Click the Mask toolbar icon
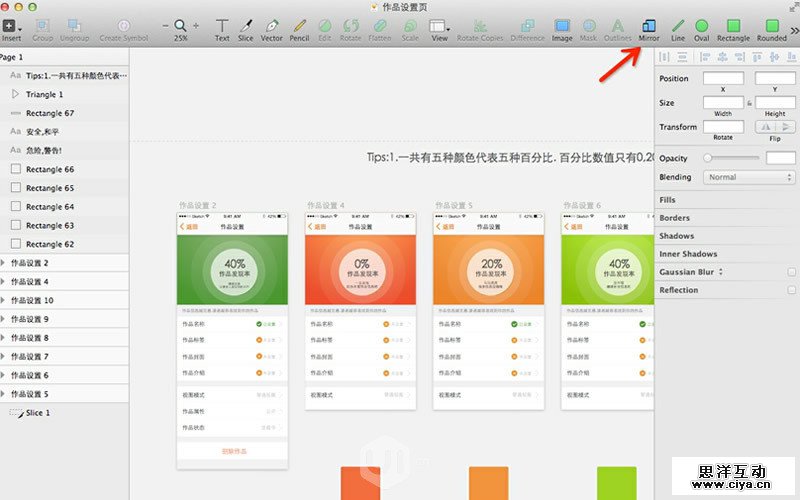 [589, 26]
